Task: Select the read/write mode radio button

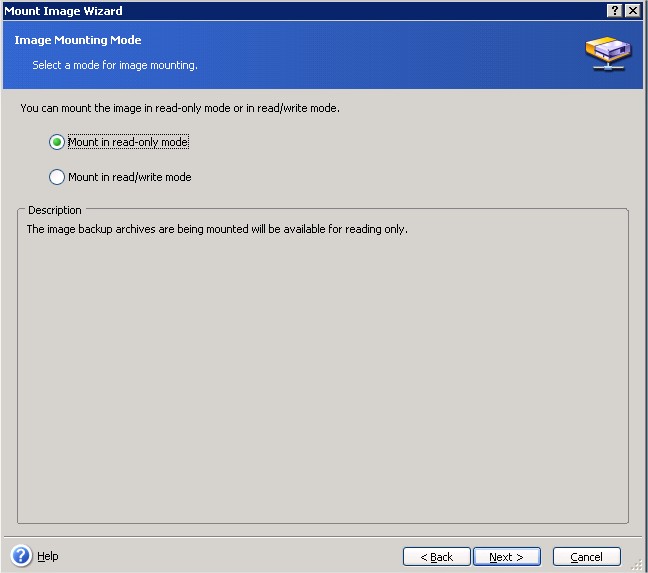Action: (57, 177)
